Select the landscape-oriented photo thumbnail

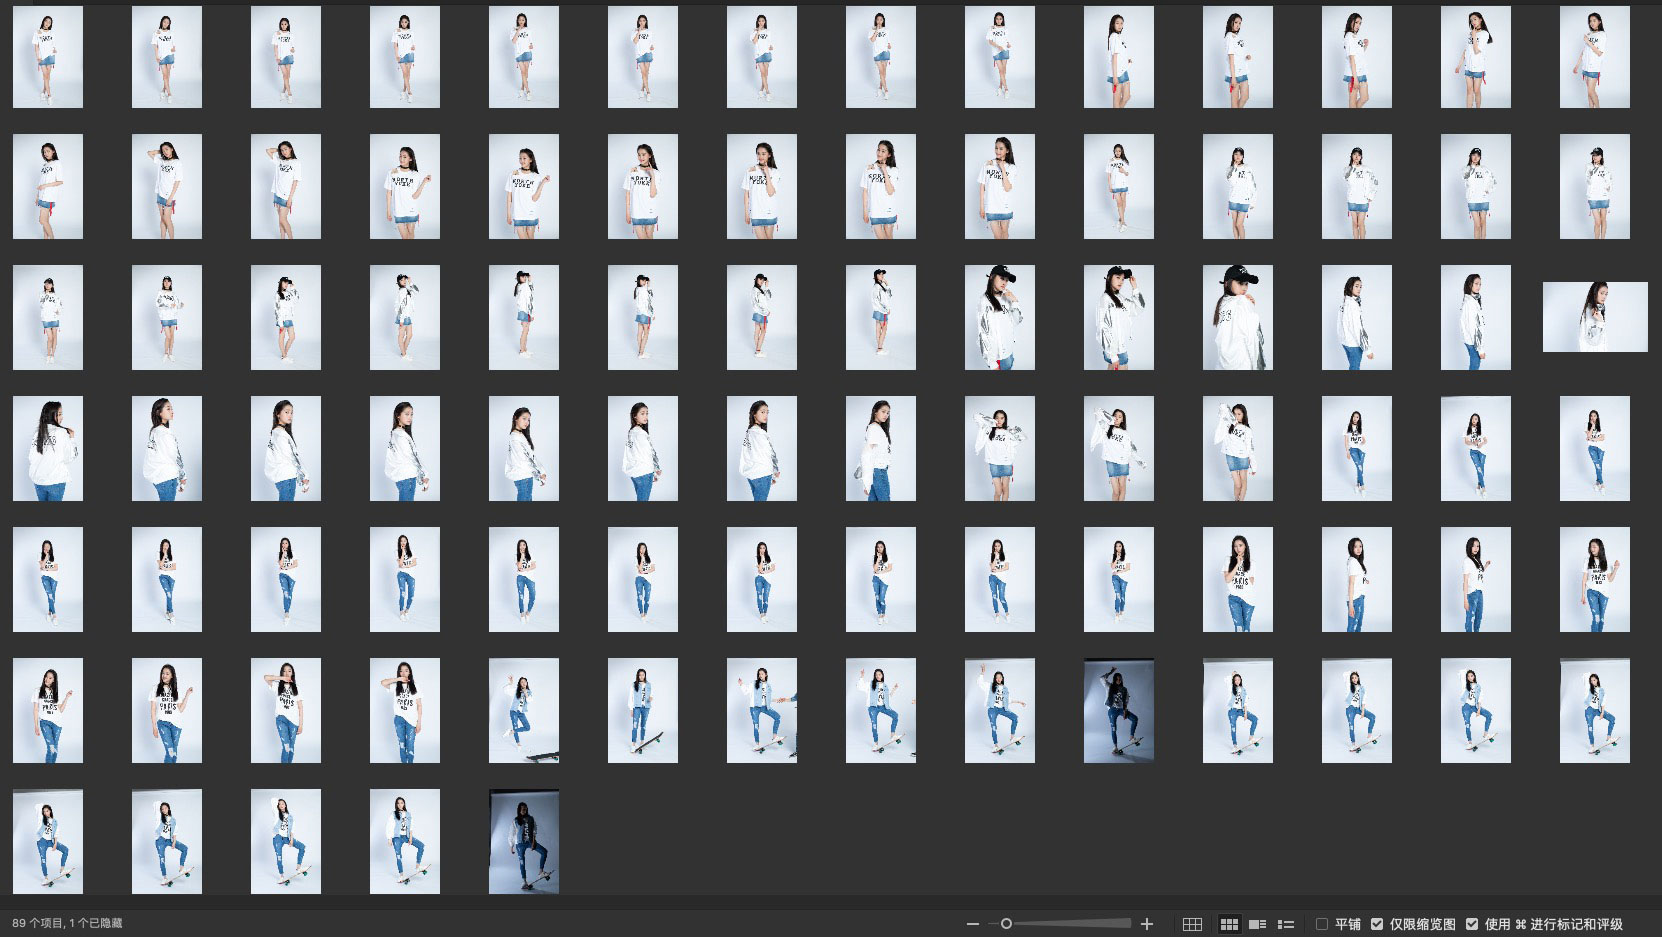[x=1594, y=317]
